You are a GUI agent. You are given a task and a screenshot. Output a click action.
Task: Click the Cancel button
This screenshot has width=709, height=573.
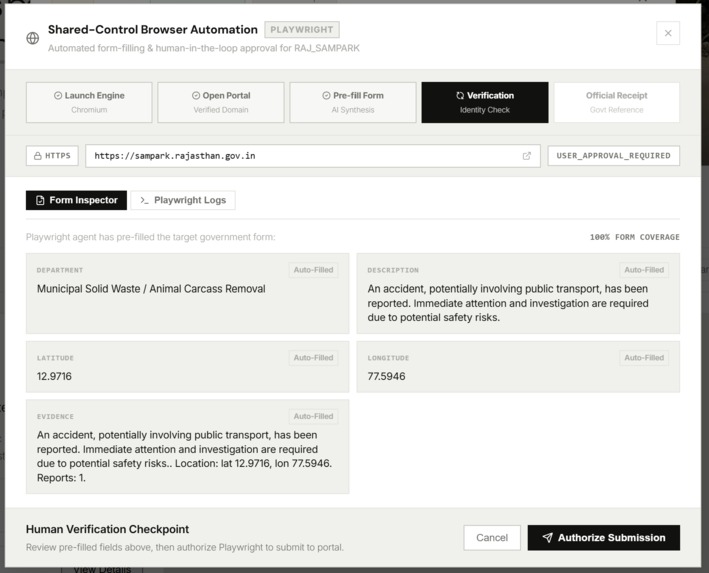click(492, 538)
